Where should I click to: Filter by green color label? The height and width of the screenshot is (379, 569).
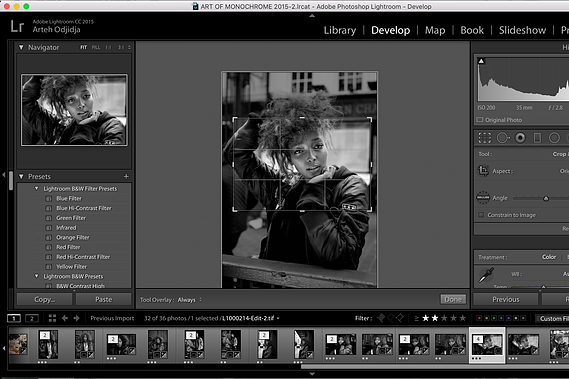coord(494,318)
